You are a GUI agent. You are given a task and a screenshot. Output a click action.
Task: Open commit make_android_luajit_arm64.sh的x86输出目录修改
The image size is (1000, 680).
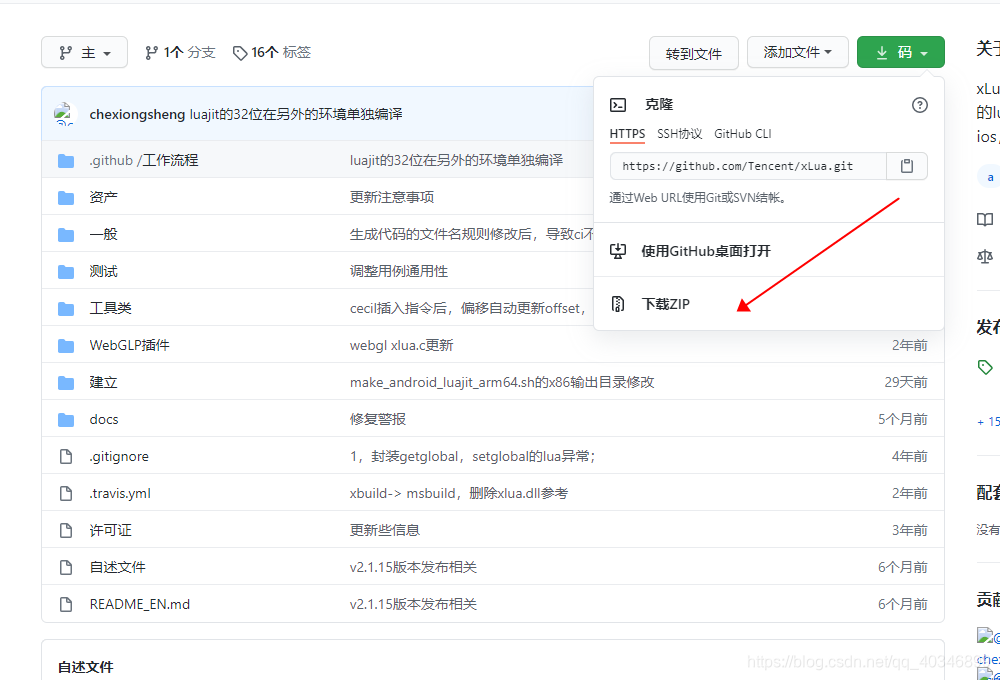(502, 382)
